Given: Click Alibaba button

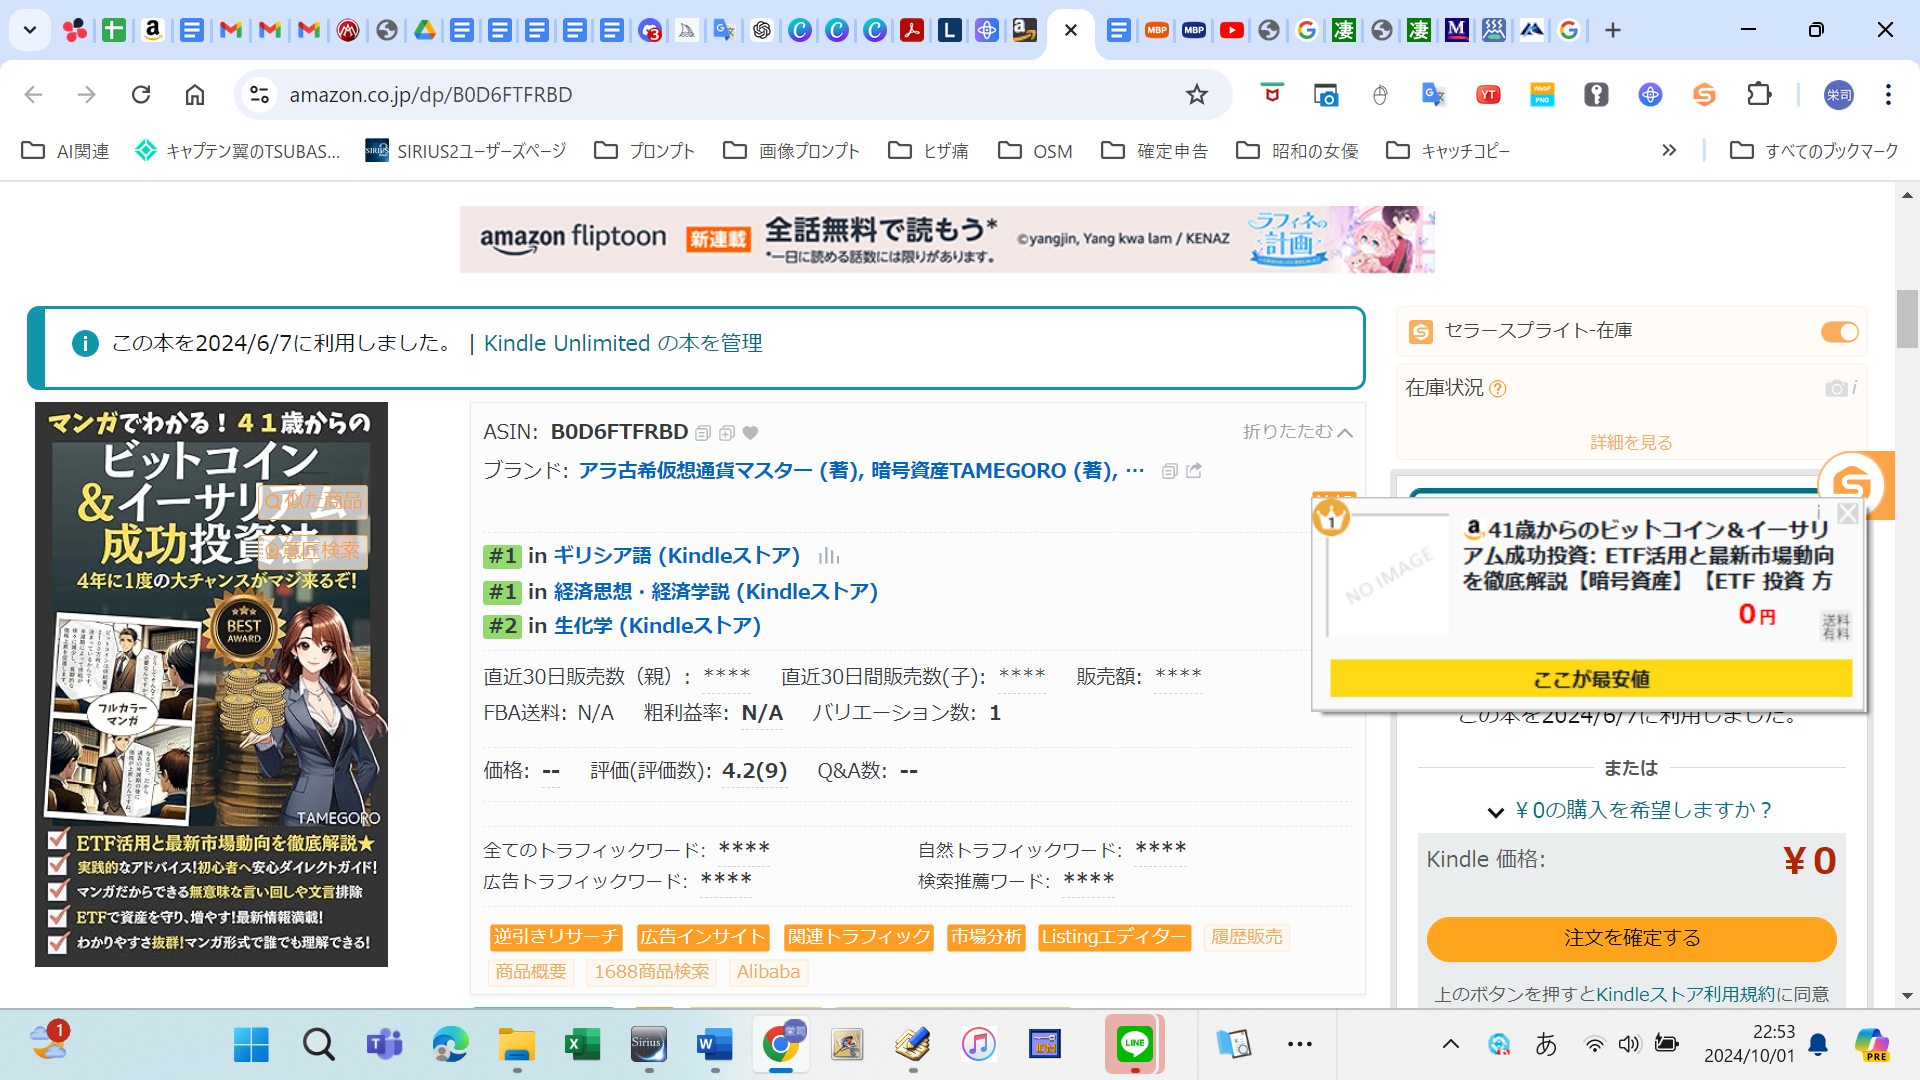Looking at the screenshot, I should pos(768,972).
